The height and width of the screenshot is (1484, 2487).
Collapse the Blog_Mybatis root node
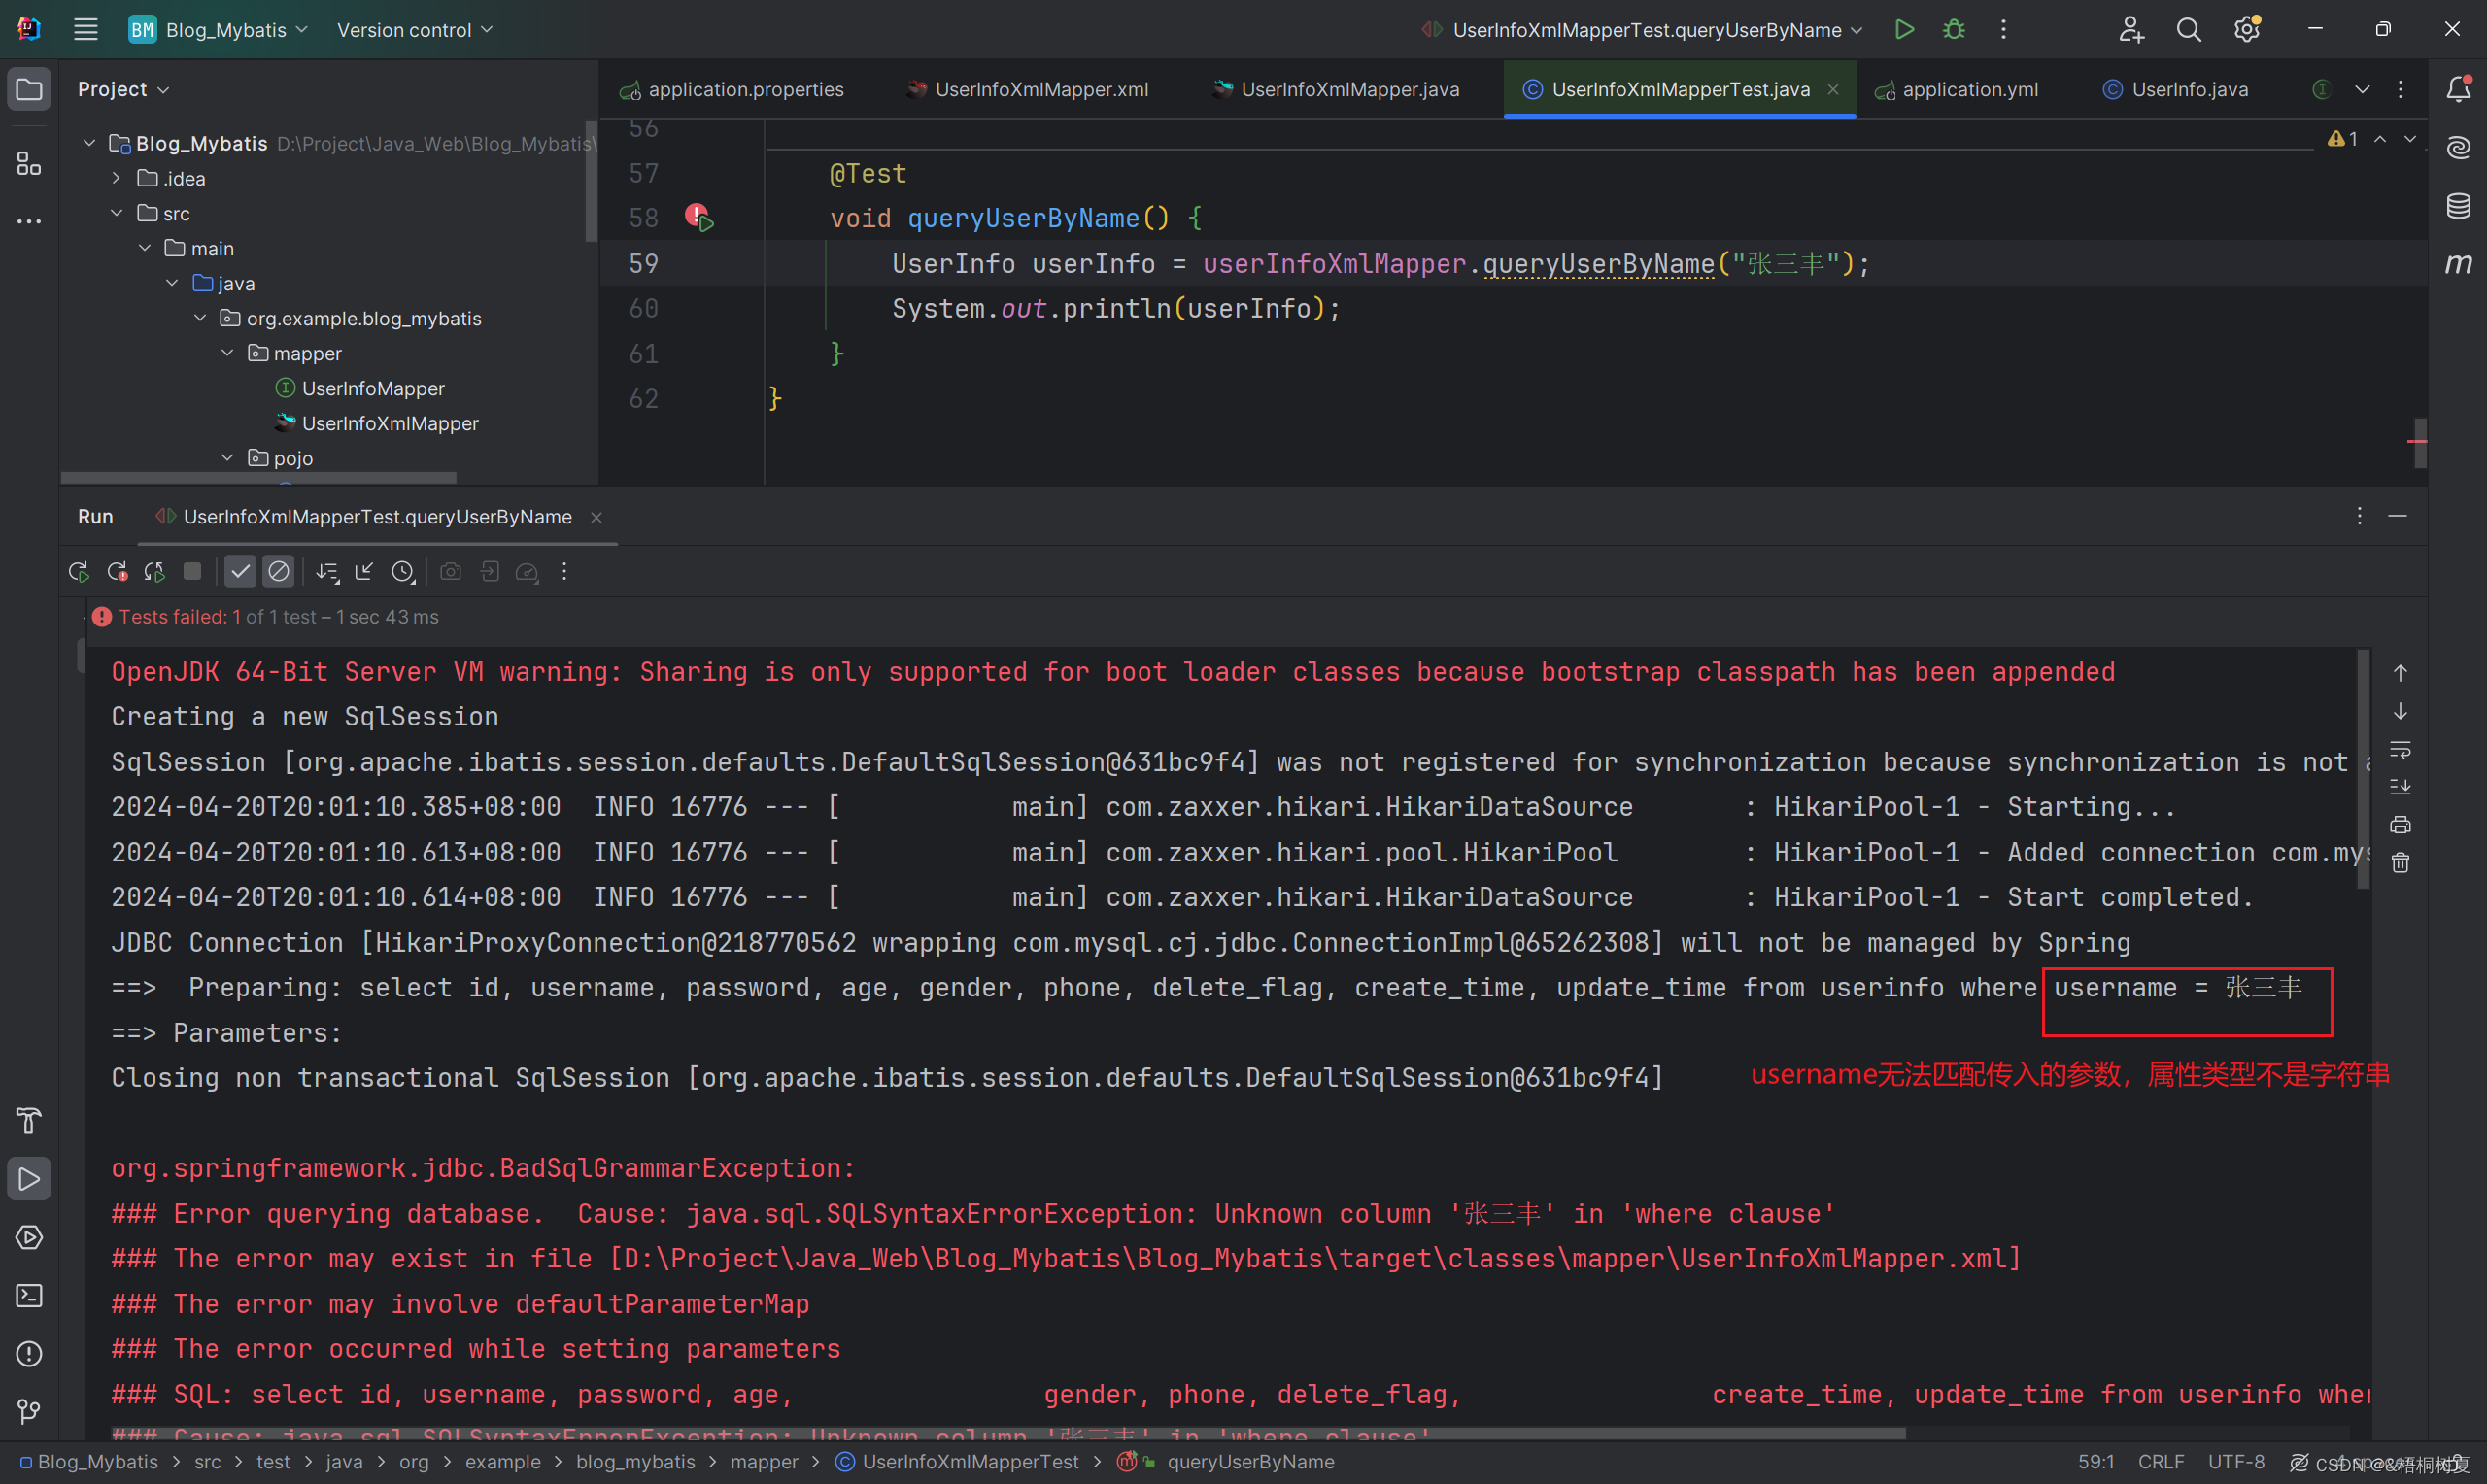pyautogui.click(x=89, y=143)
